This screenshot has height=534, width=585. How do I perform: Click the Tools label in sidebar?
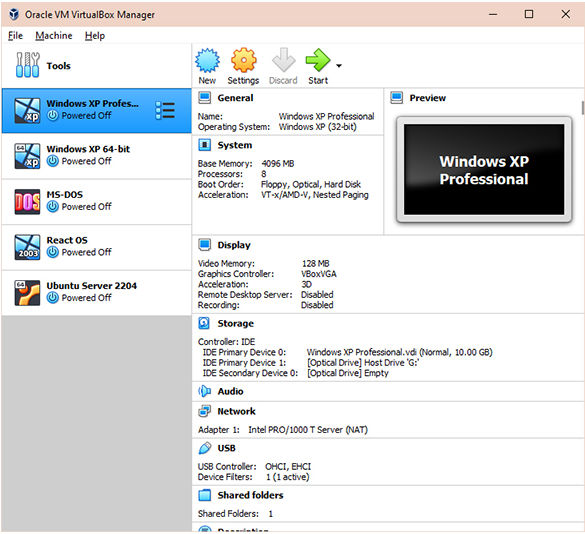(x=58, y=66)
